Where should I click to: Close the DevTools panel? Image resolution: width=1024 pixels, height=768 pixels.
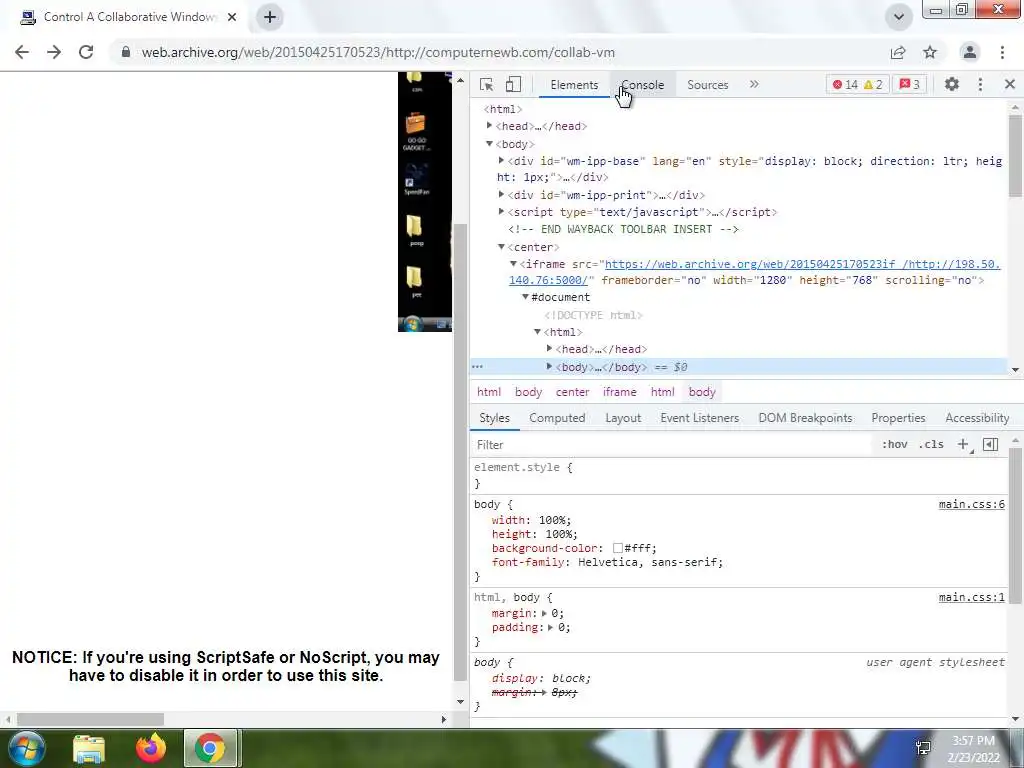point(1010,84)
